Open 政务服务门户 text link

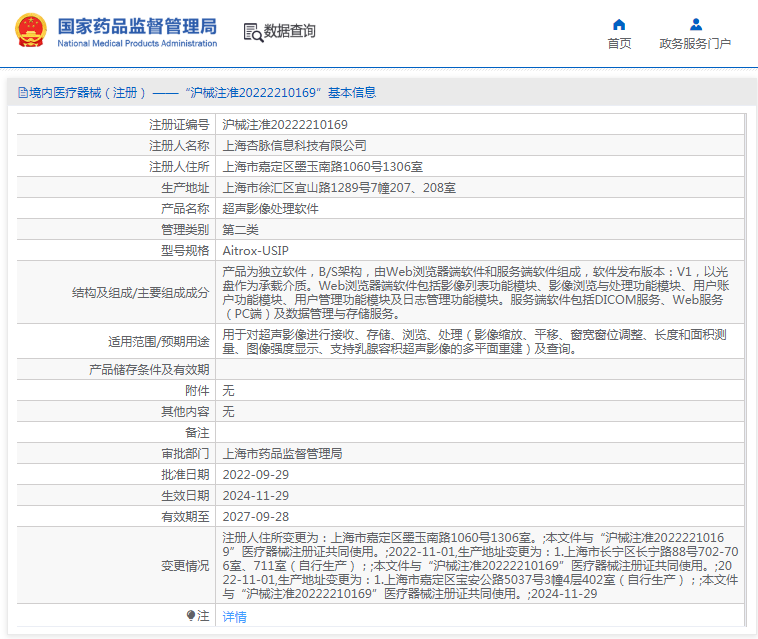[x=695, y=44]
